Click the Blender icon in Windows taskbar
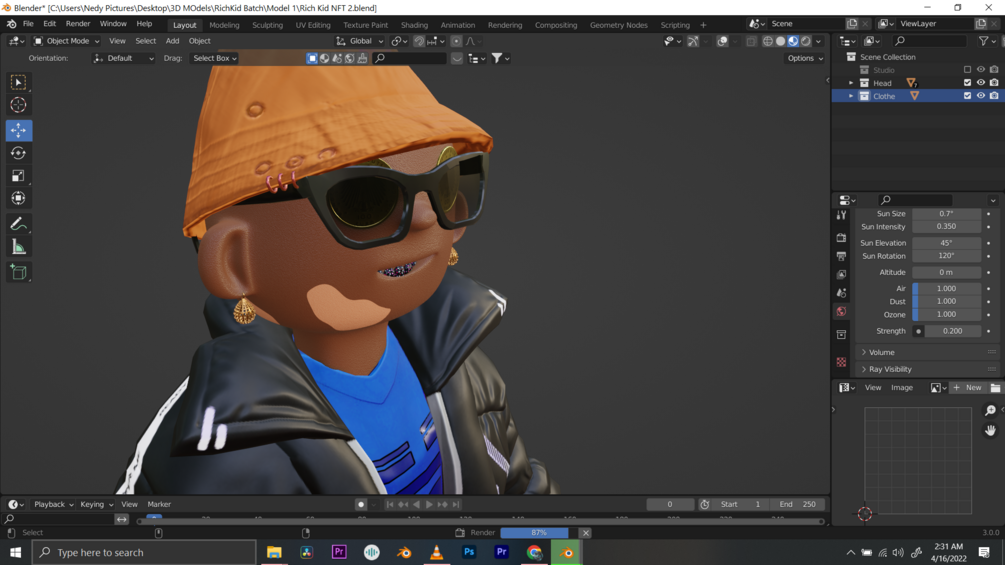The image size is (1005, 565). pos(567,552)
